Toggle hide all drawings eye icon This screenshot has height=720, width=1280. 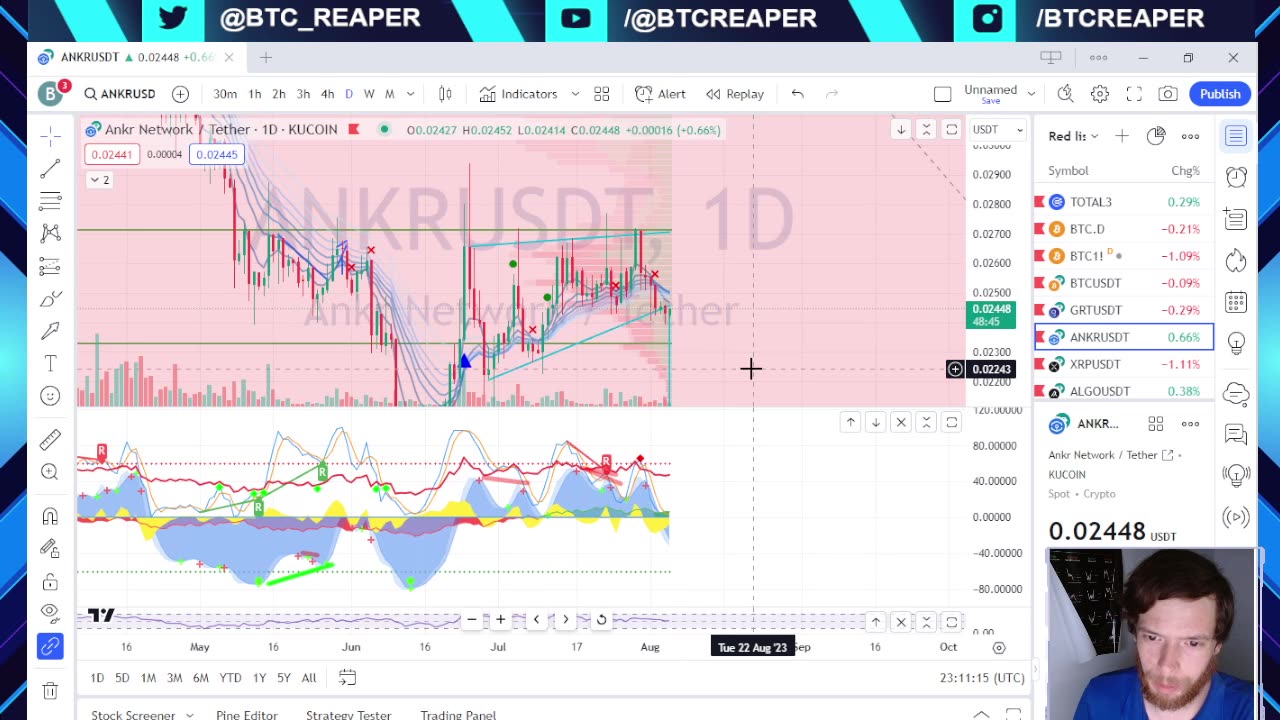pyautogui.click(x=50, y=614)
